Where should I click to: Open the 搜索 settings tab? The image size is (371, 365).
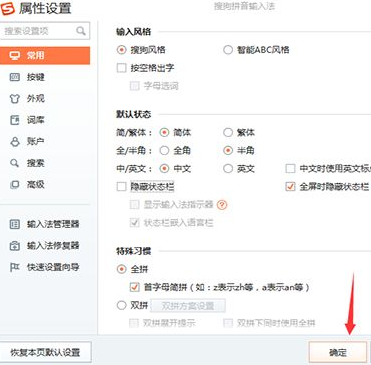[45, 163]
